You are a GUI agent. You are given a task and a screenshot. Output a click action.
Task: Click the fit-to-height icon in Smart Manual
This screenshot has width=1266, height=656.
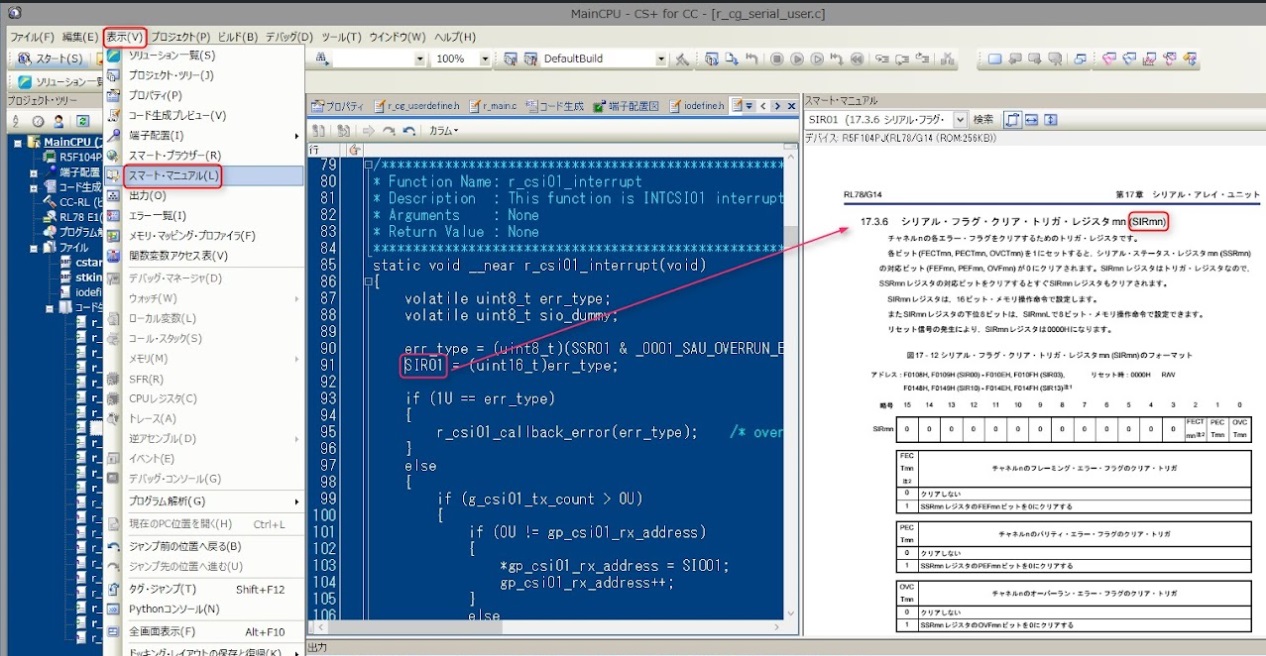click(x=1051, y=120)
